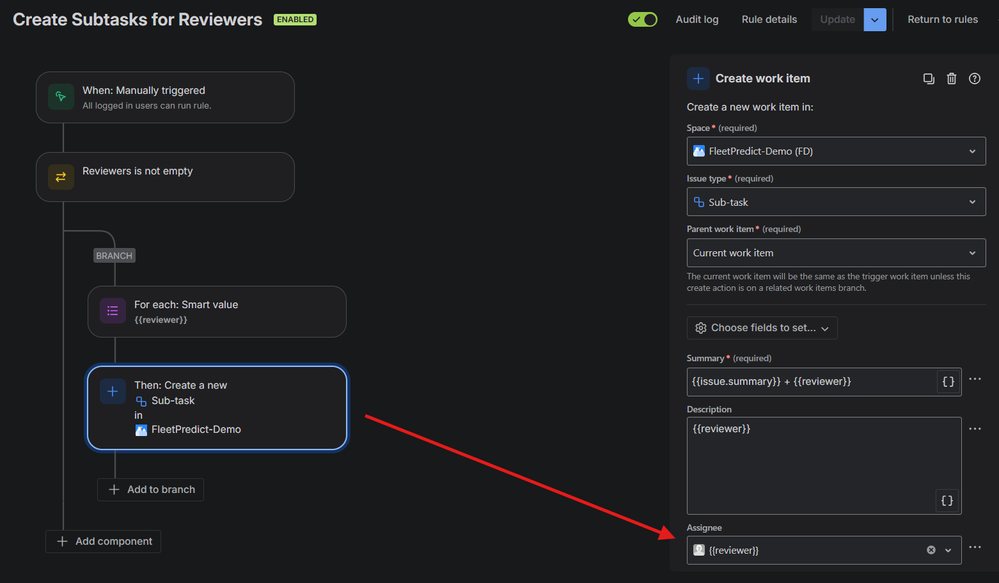Duplicate the Create work item component
The image size is (999, 583).
(x=929, y=78)
